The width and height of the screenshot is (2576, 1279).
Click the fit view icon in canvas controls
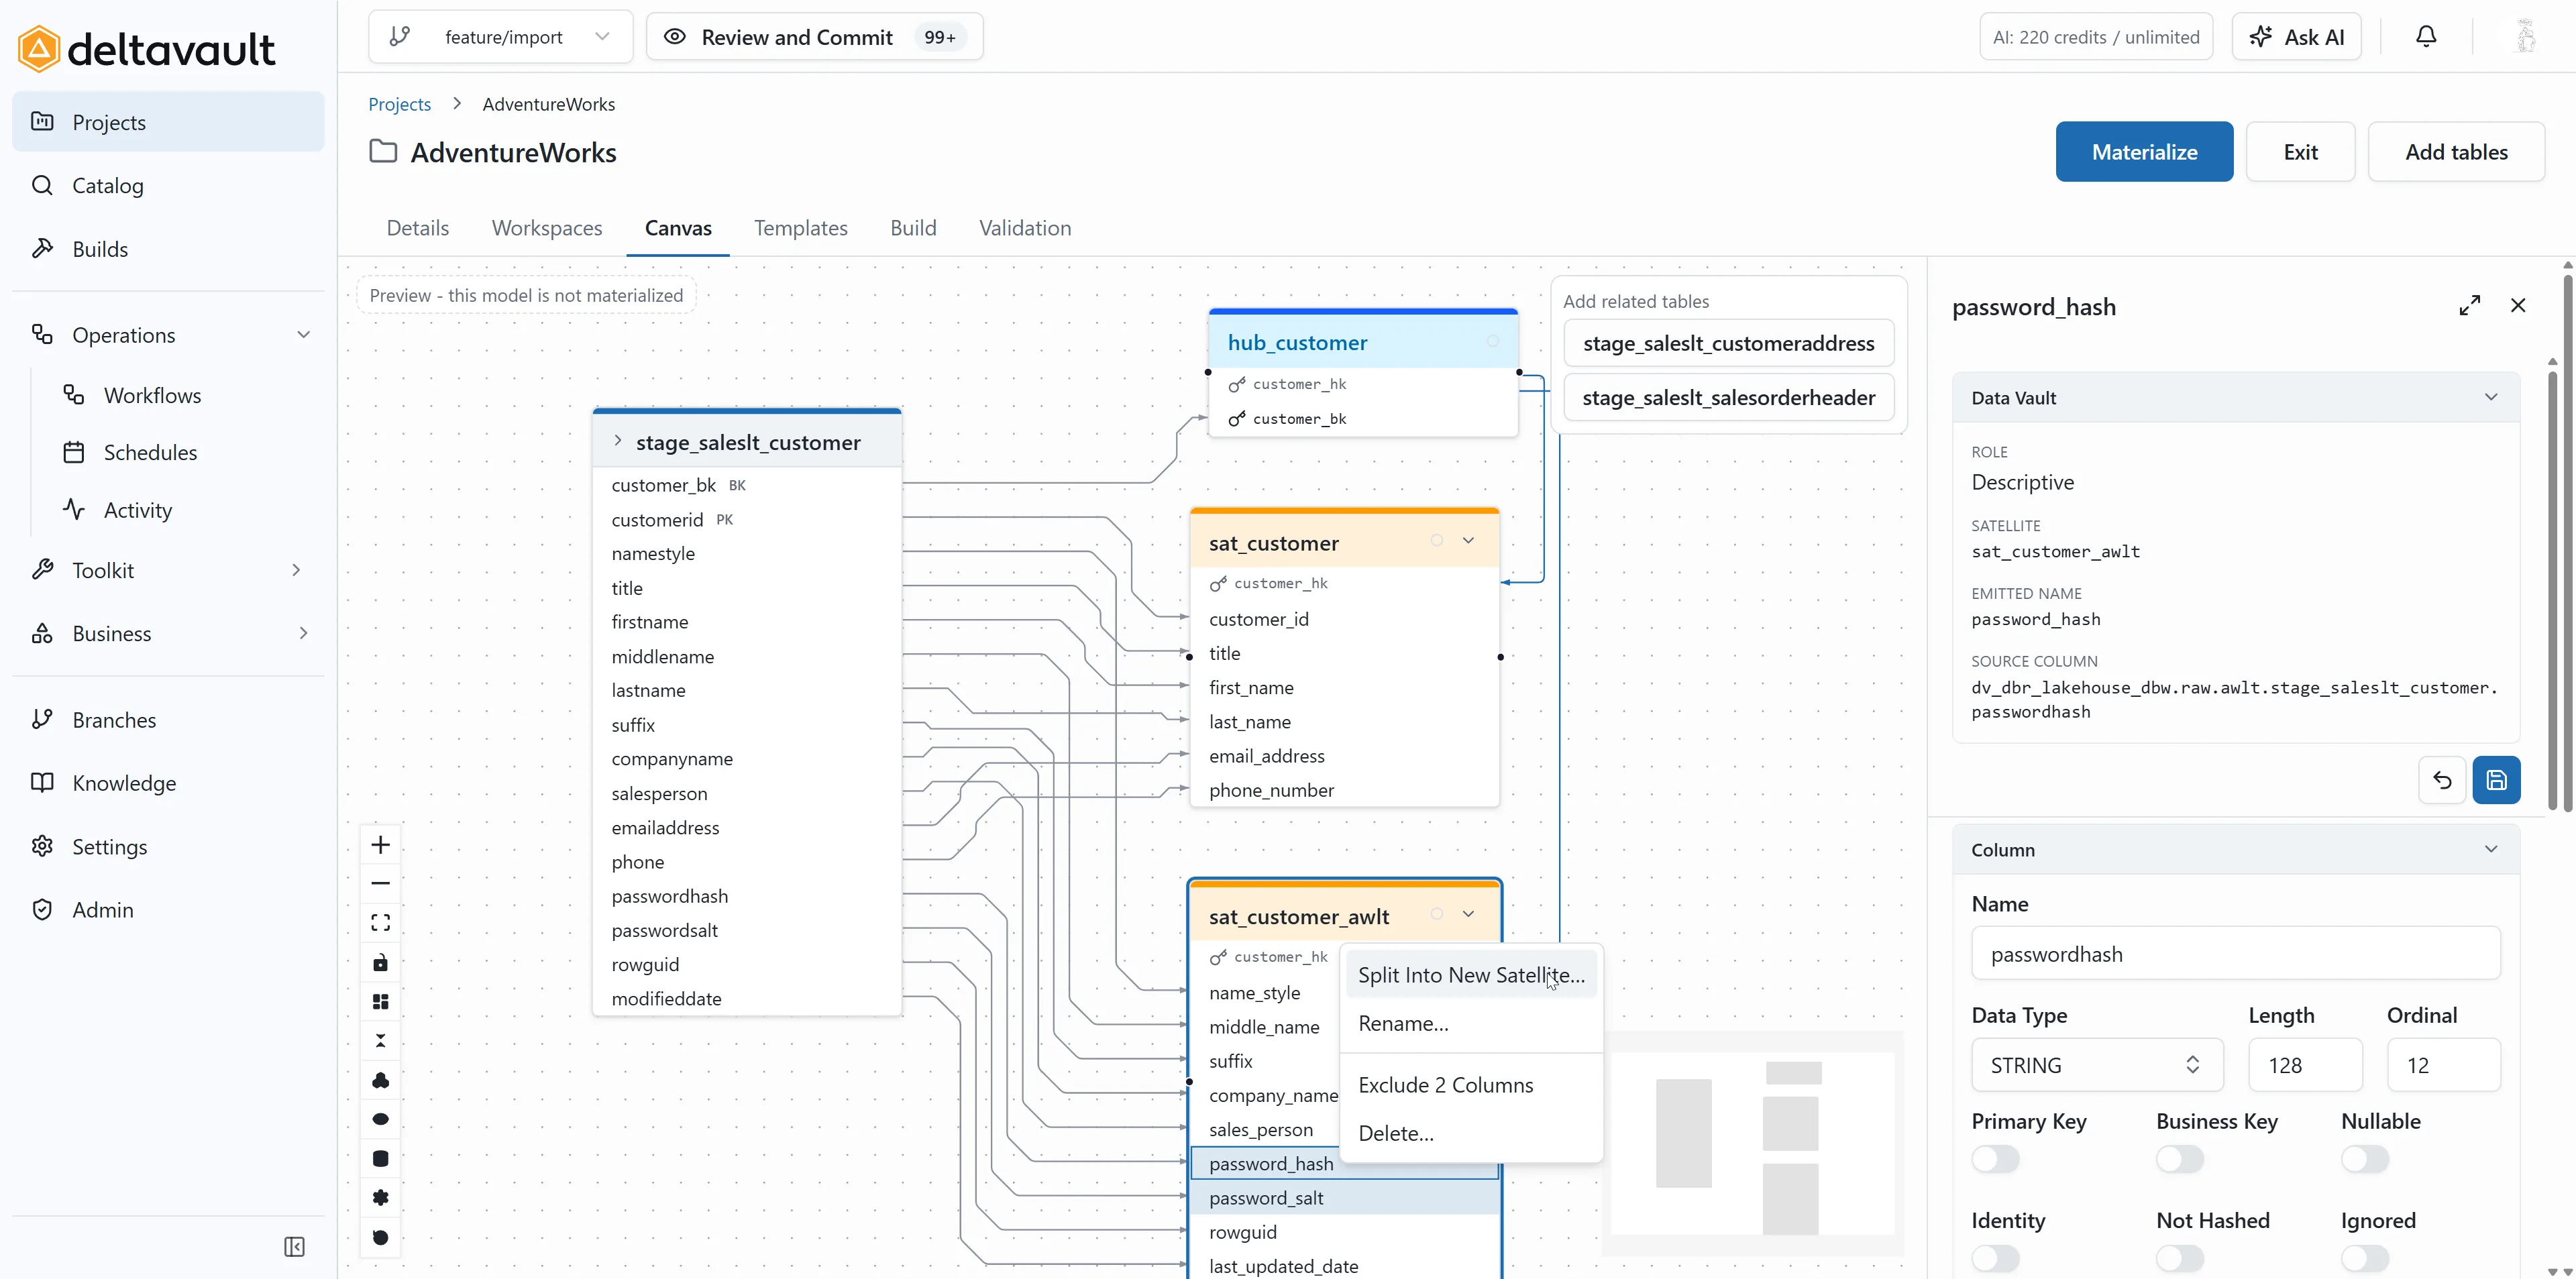click(380, 923)
